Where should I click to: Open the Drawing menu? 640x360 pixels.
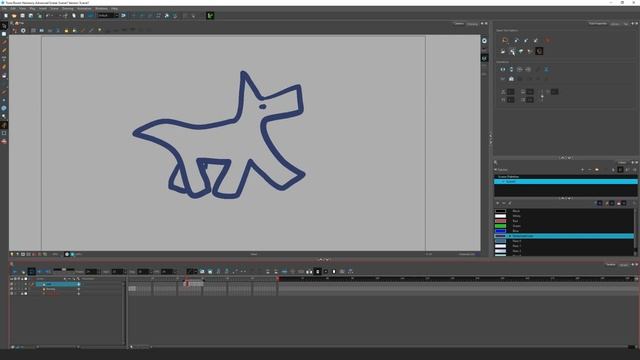tap(67, 9)
